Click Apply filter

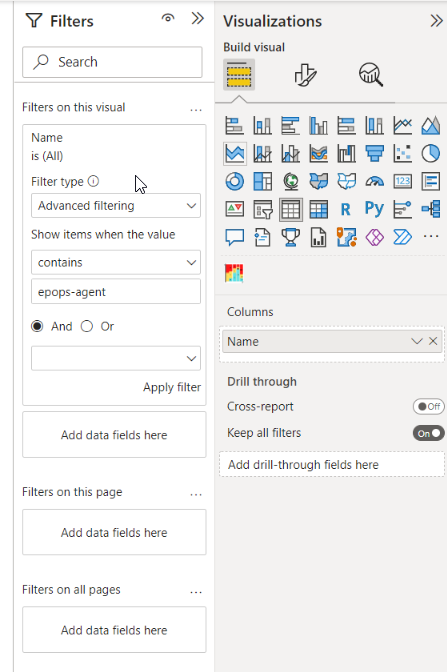172,387
